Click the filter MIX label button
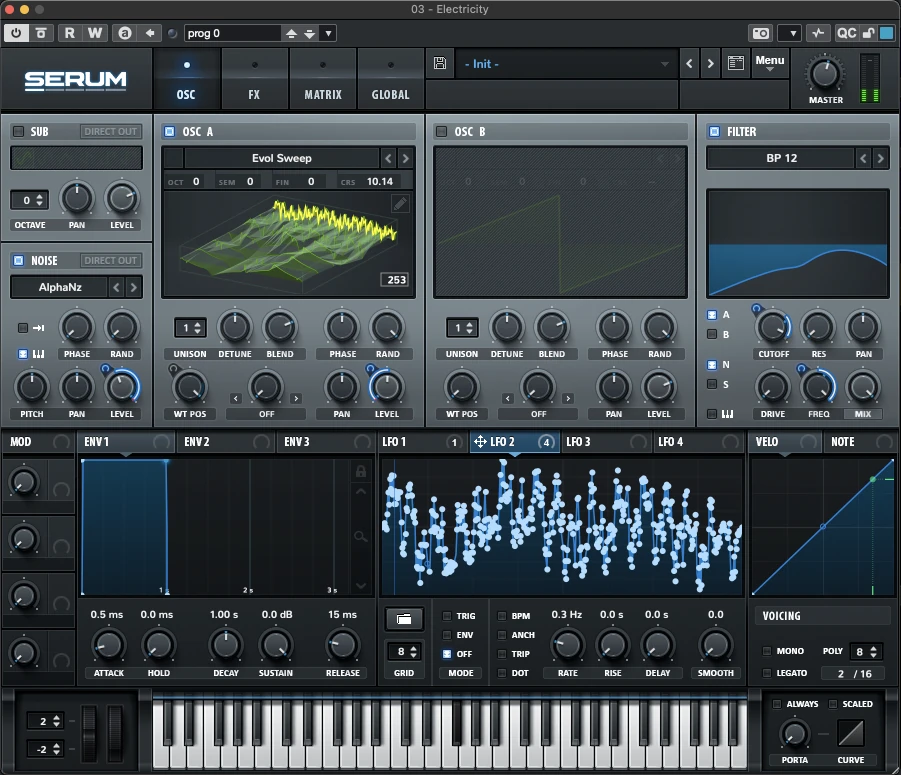This screenshot has width=901, height=775. [x=863, y=414]
